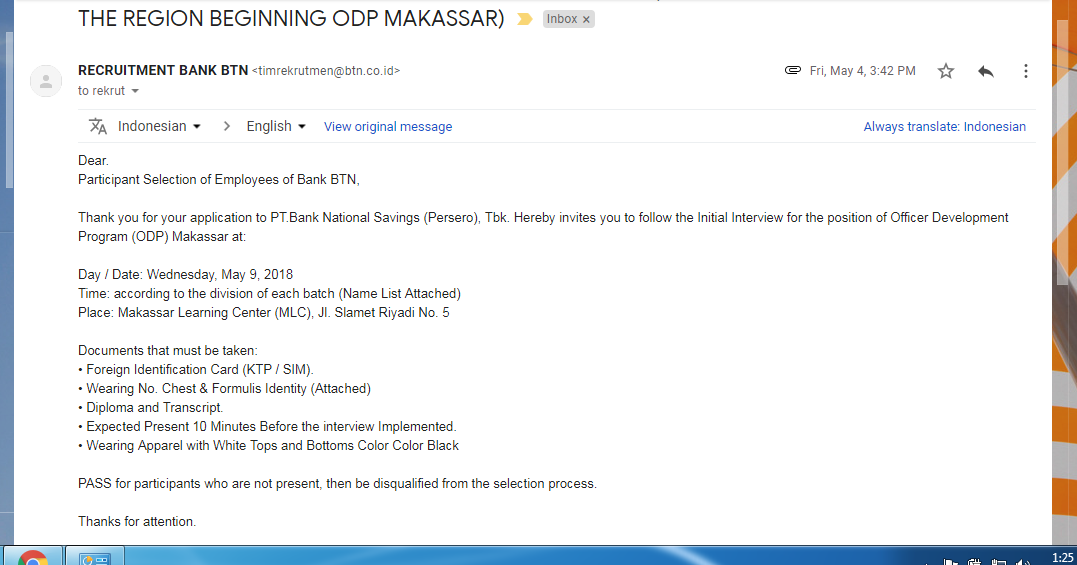This screenshot has height=565, width=1077.
Task: Click the line 'Time: according to the division of each batch'
Action: [x=269, y=293]
